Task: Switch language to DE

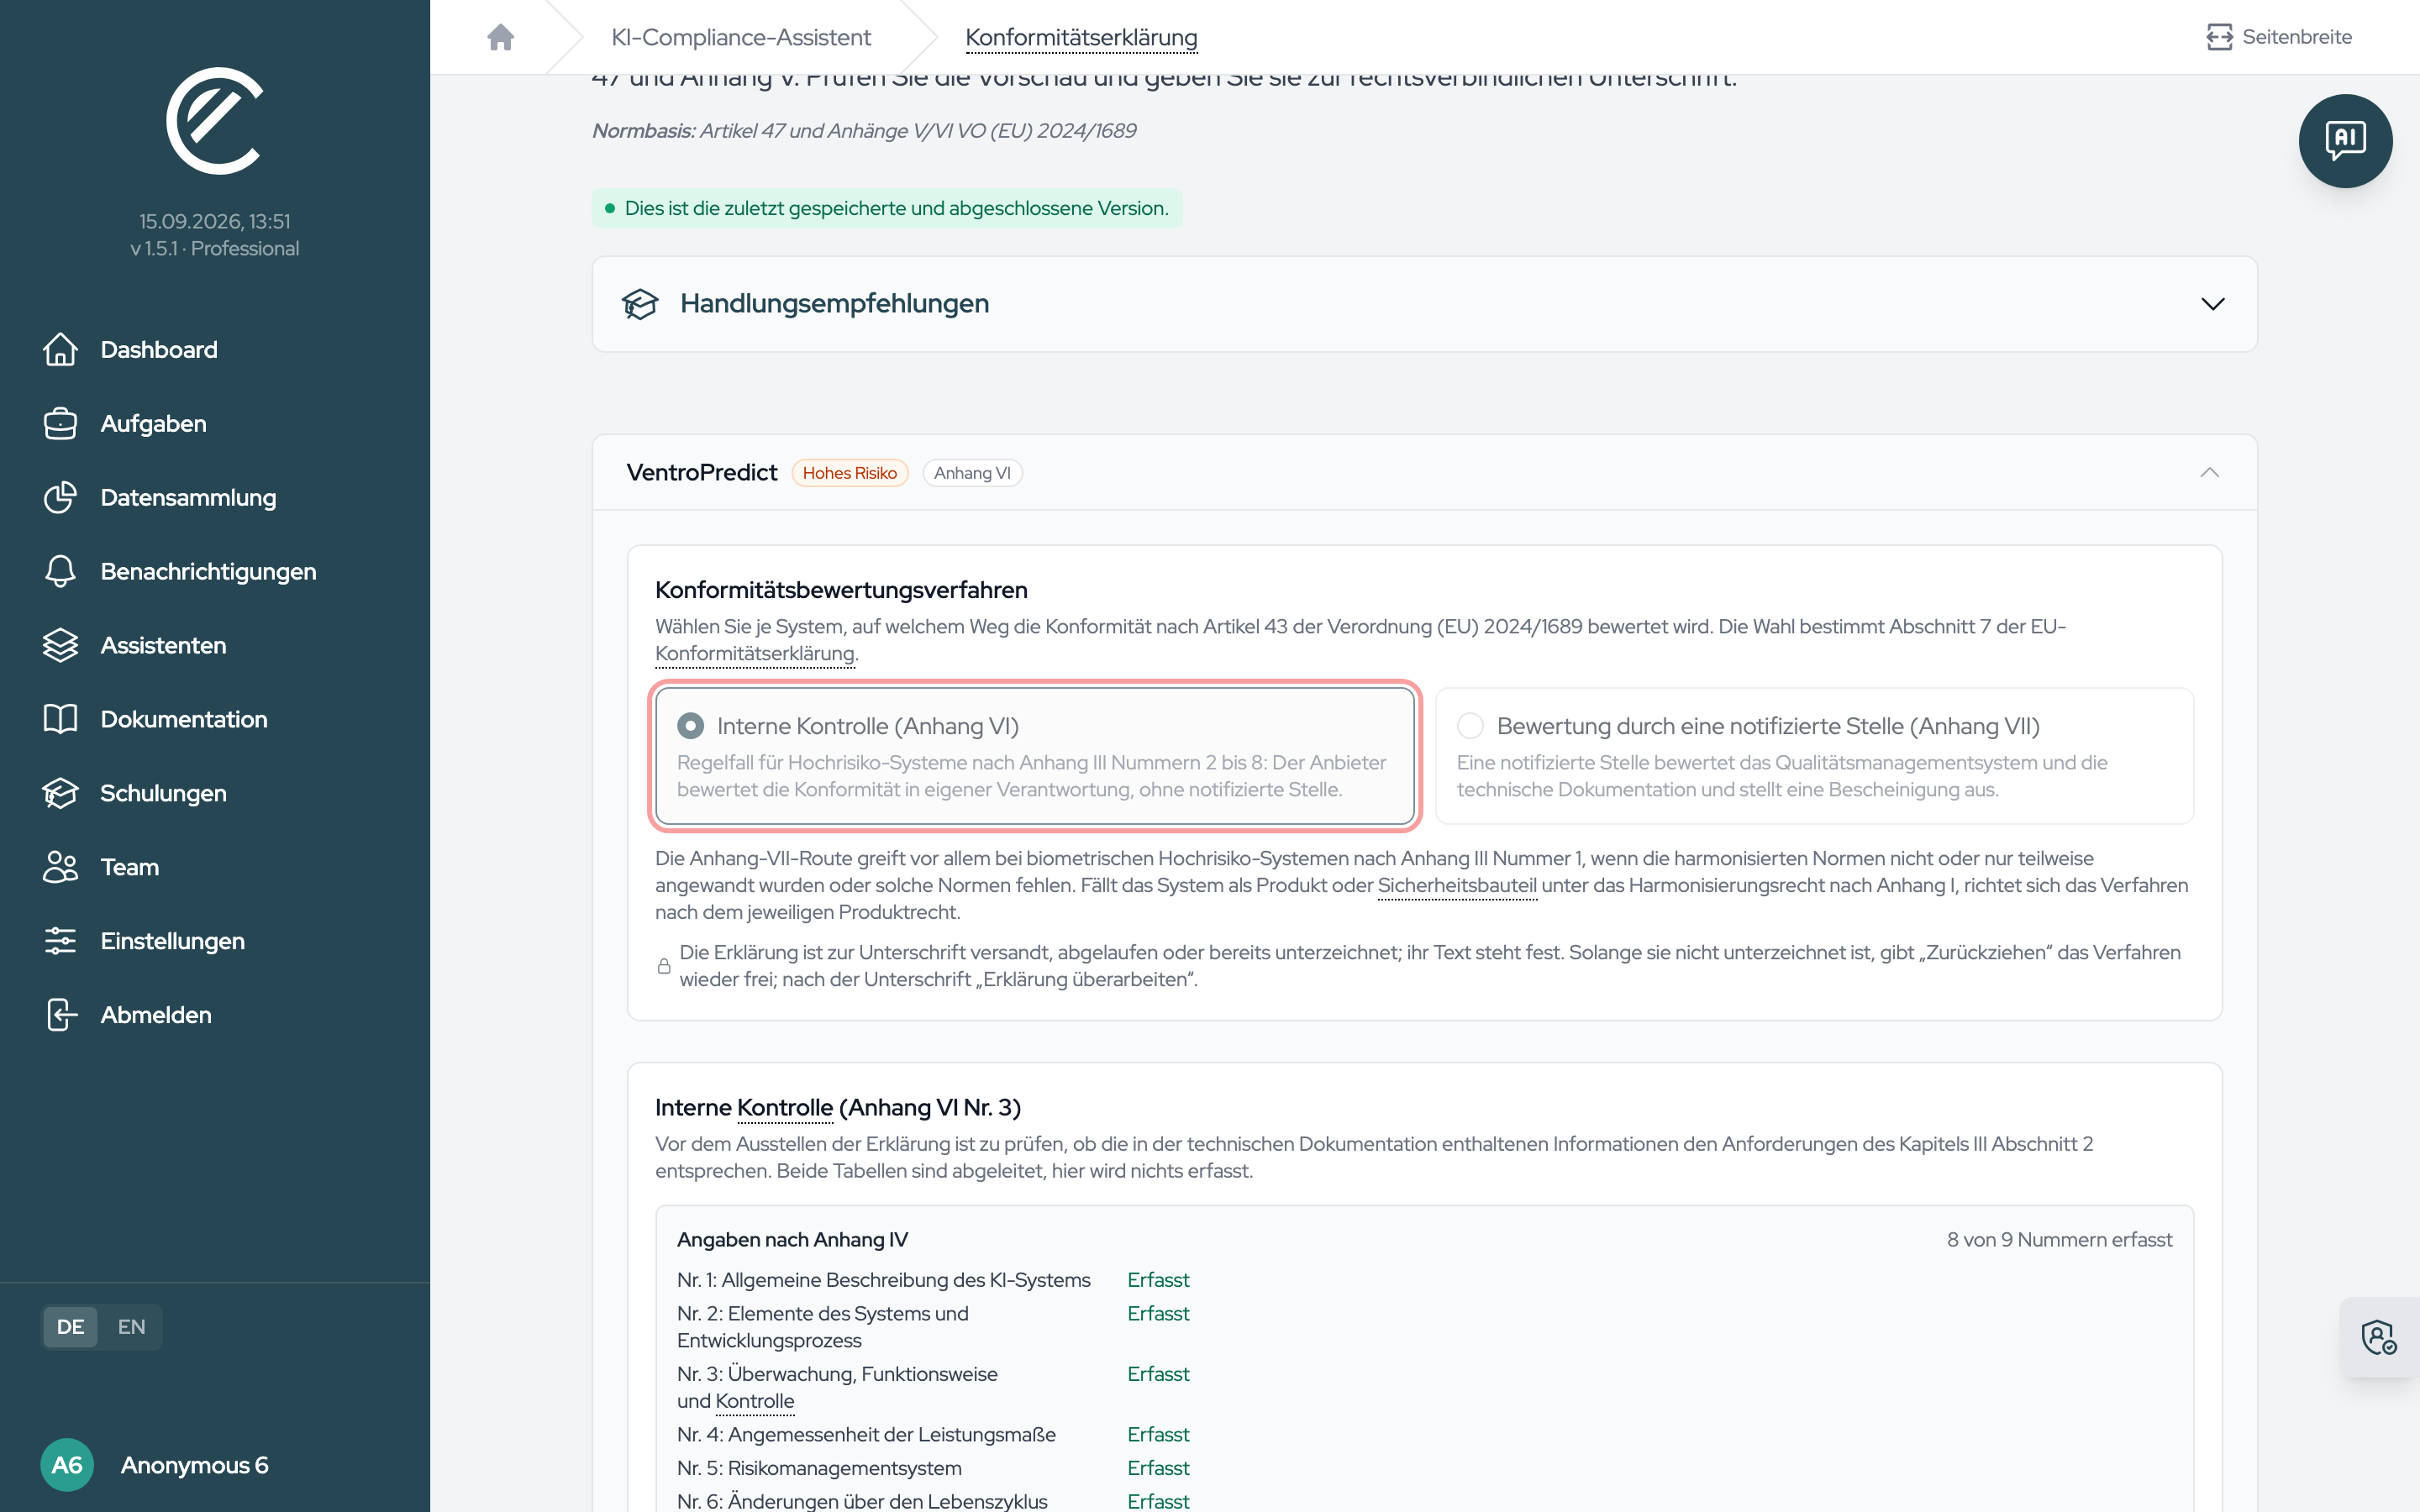Action: pos(70,1327)
